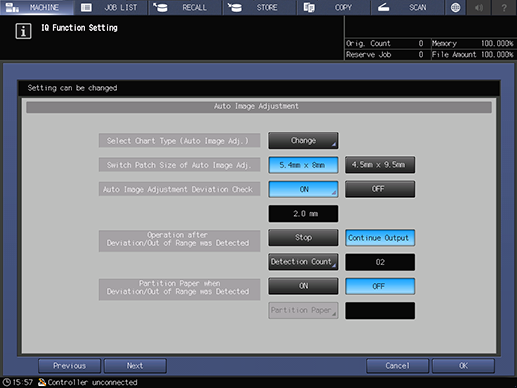
Task: Click the information icon beside IQ Function Setting
Action: click(x=23, y=31)
